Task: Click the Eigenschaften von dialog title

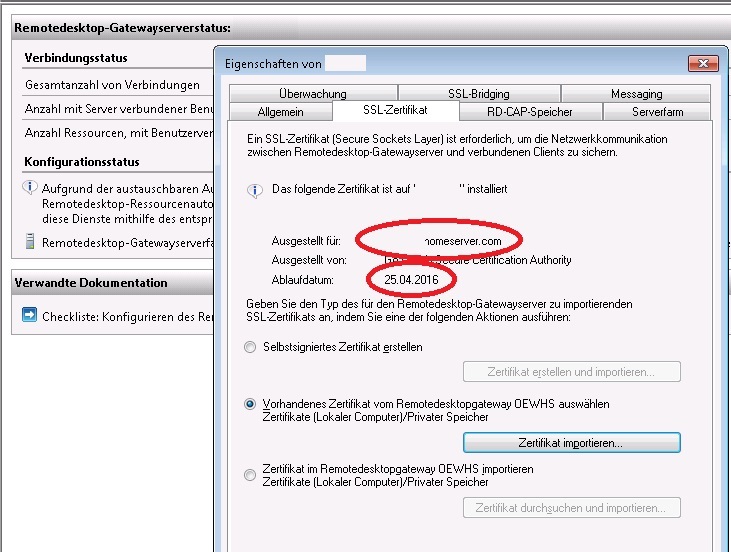Action: (273, 64)
